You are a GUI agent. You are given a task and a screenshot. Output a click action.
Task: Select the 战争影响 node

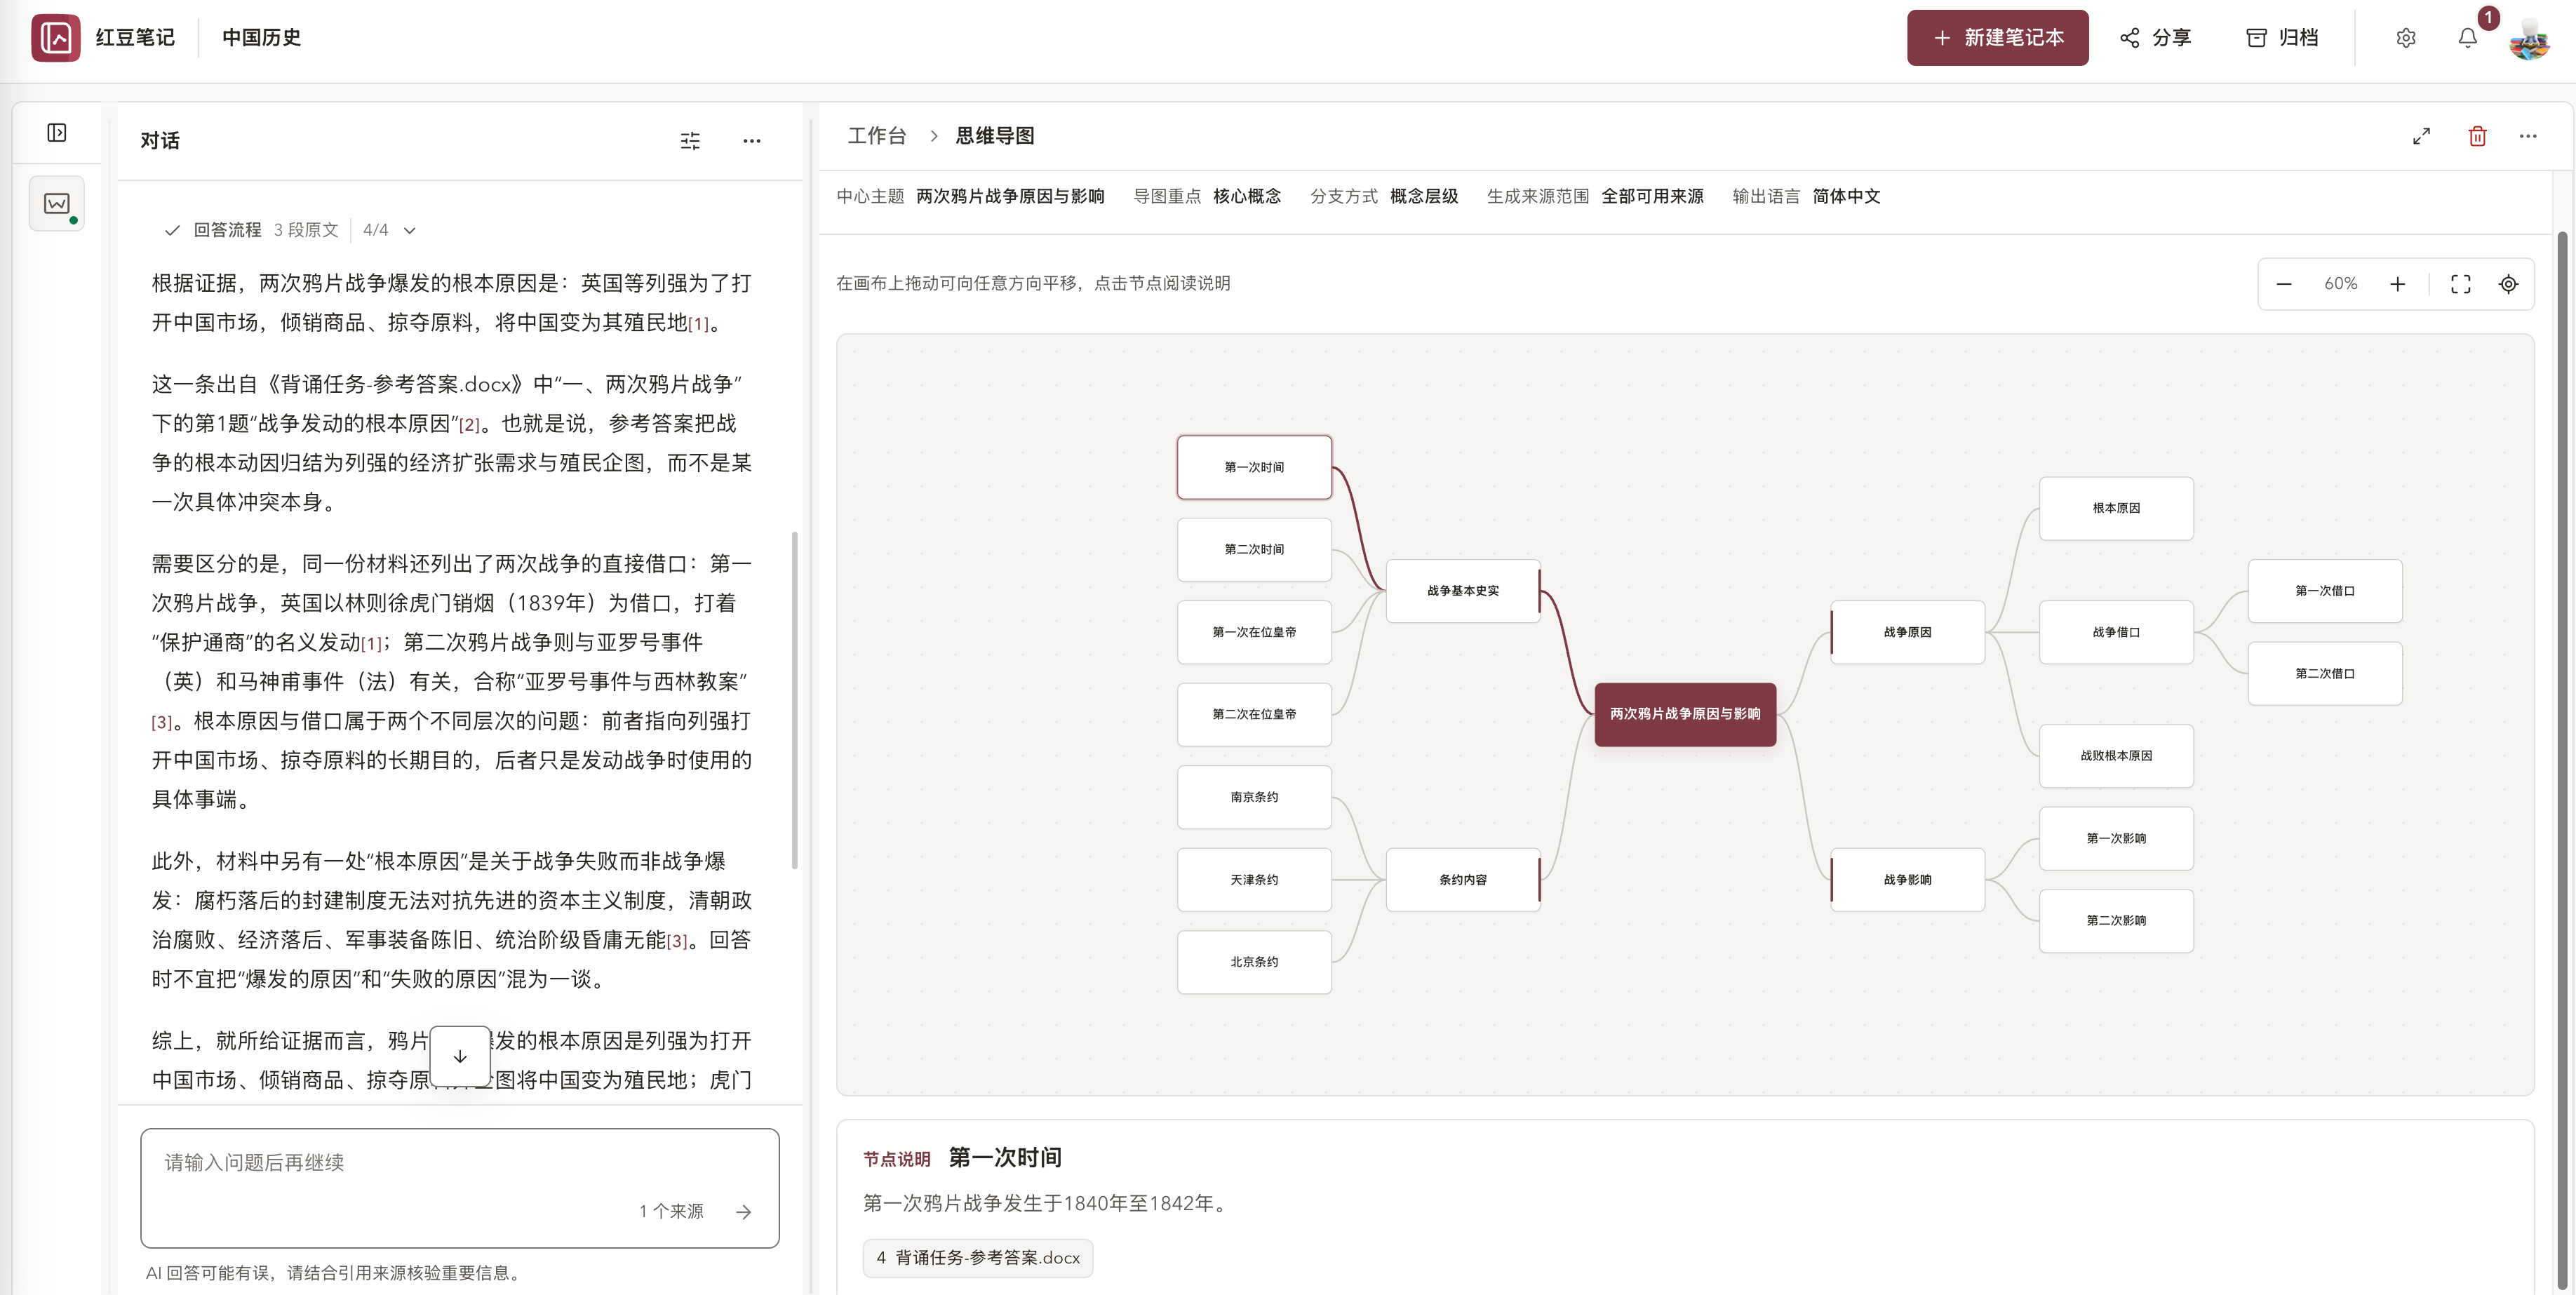coord(1908,880)
